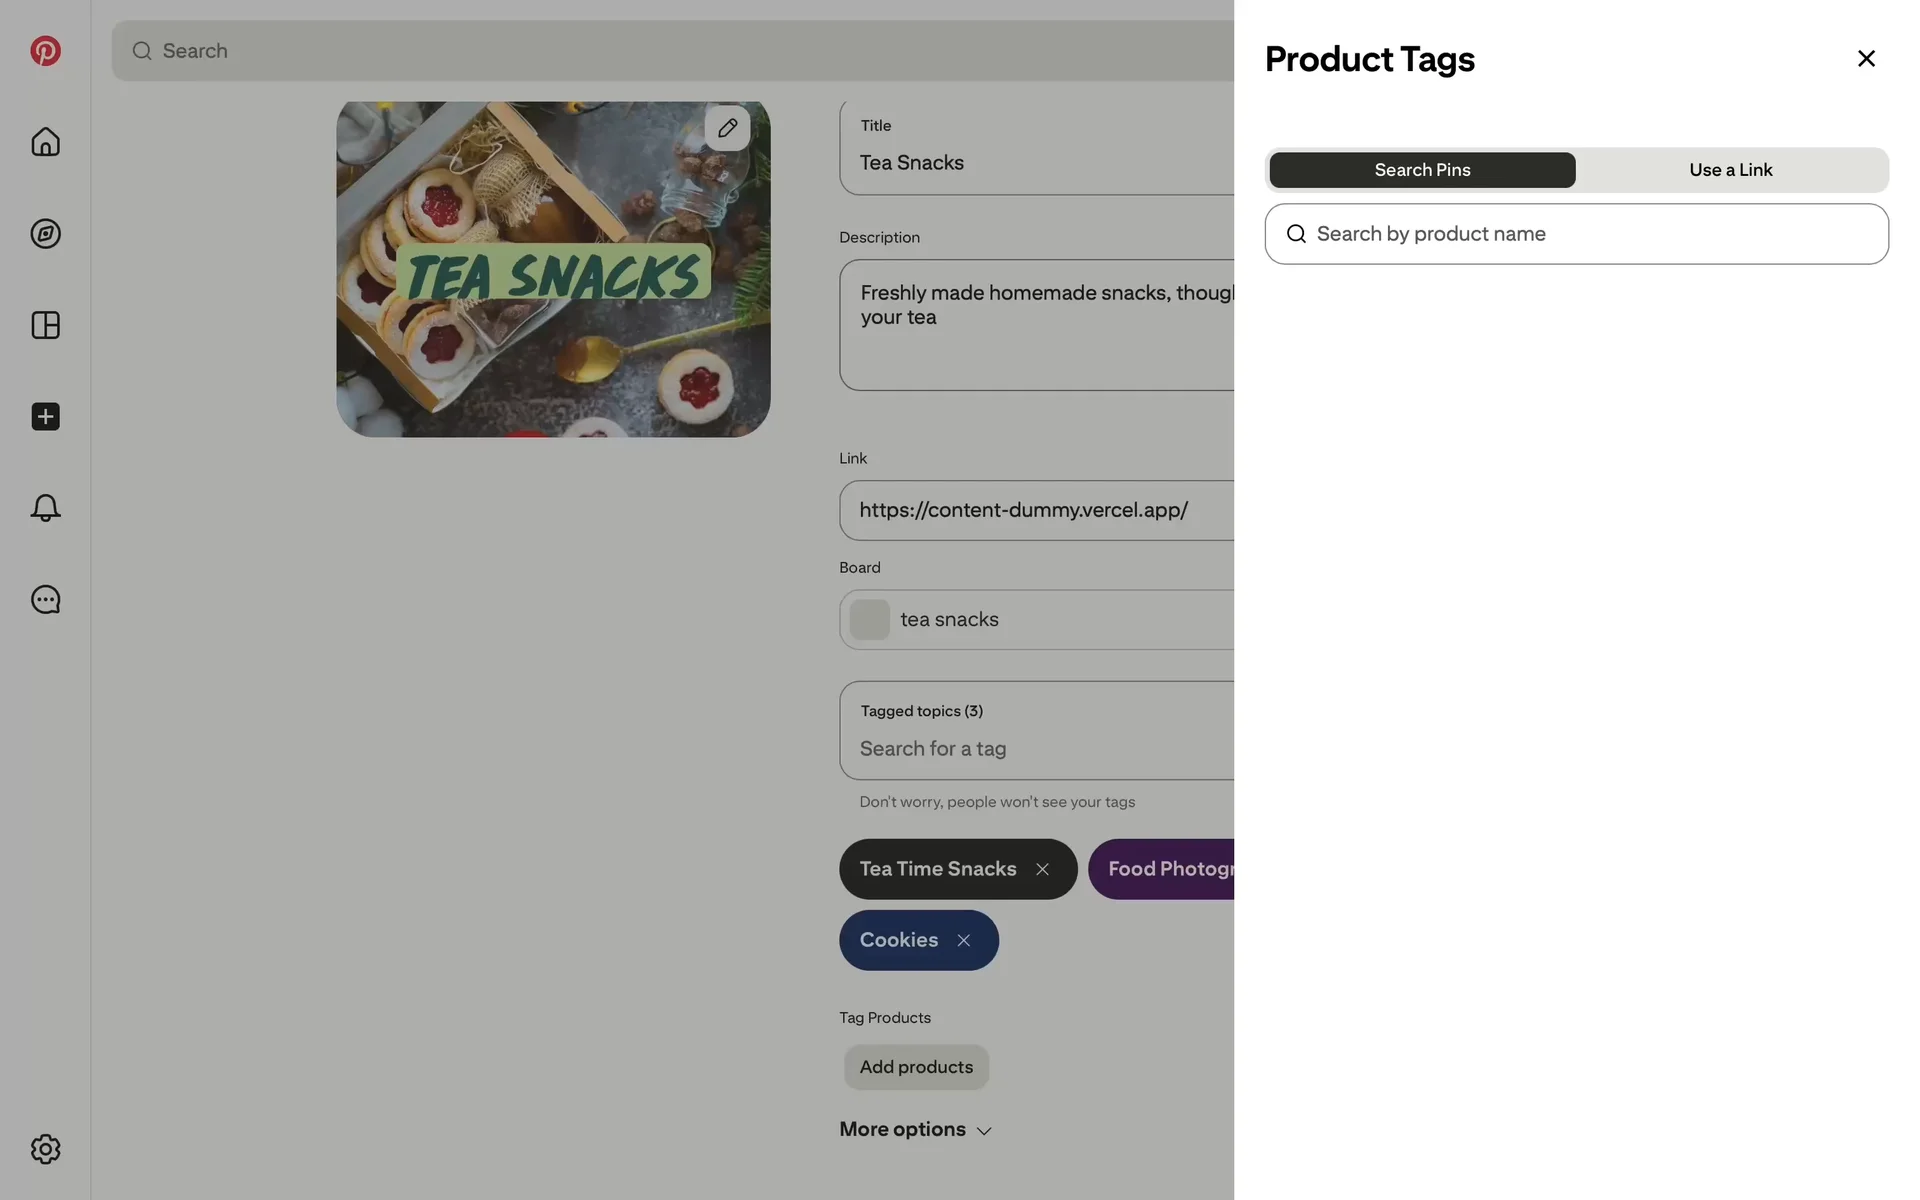Open settings gear icon
This screenshot has width=1920, height=1200.
click(x=45, y=1149)
